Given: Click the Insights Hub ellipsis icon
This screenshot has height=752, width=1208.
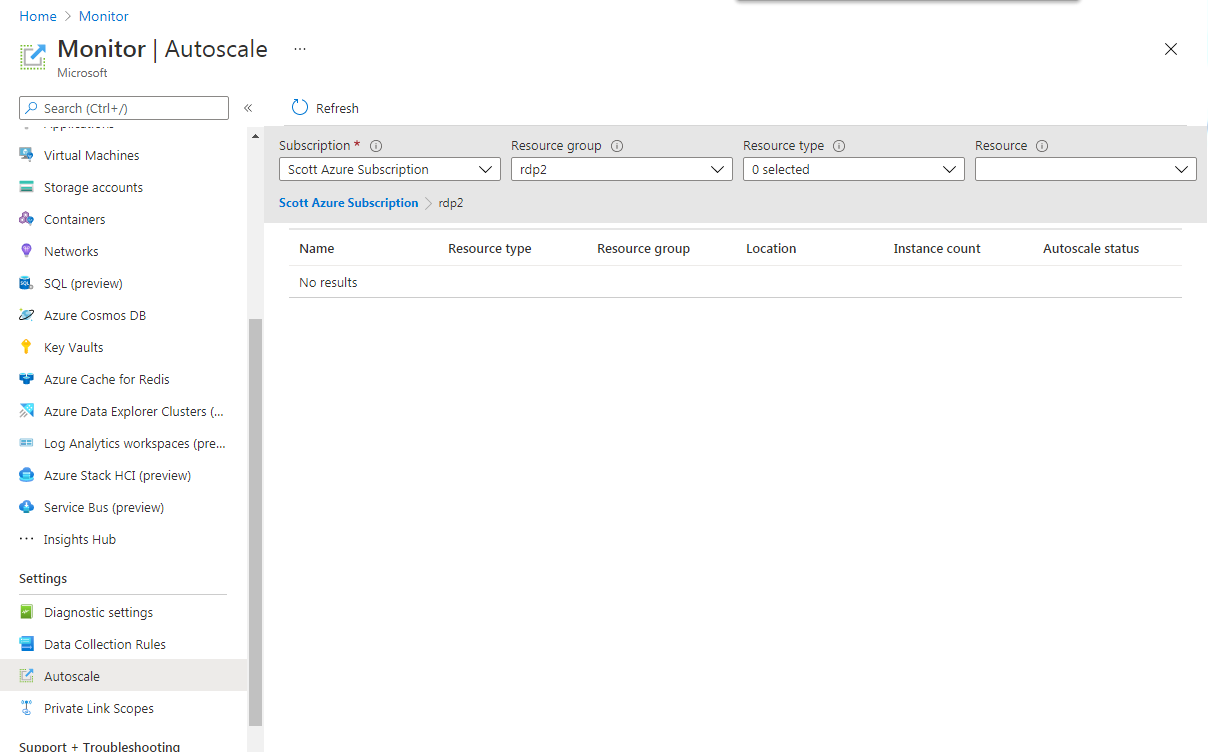Looking at the screenshot, I should click(x=27, y=539).
